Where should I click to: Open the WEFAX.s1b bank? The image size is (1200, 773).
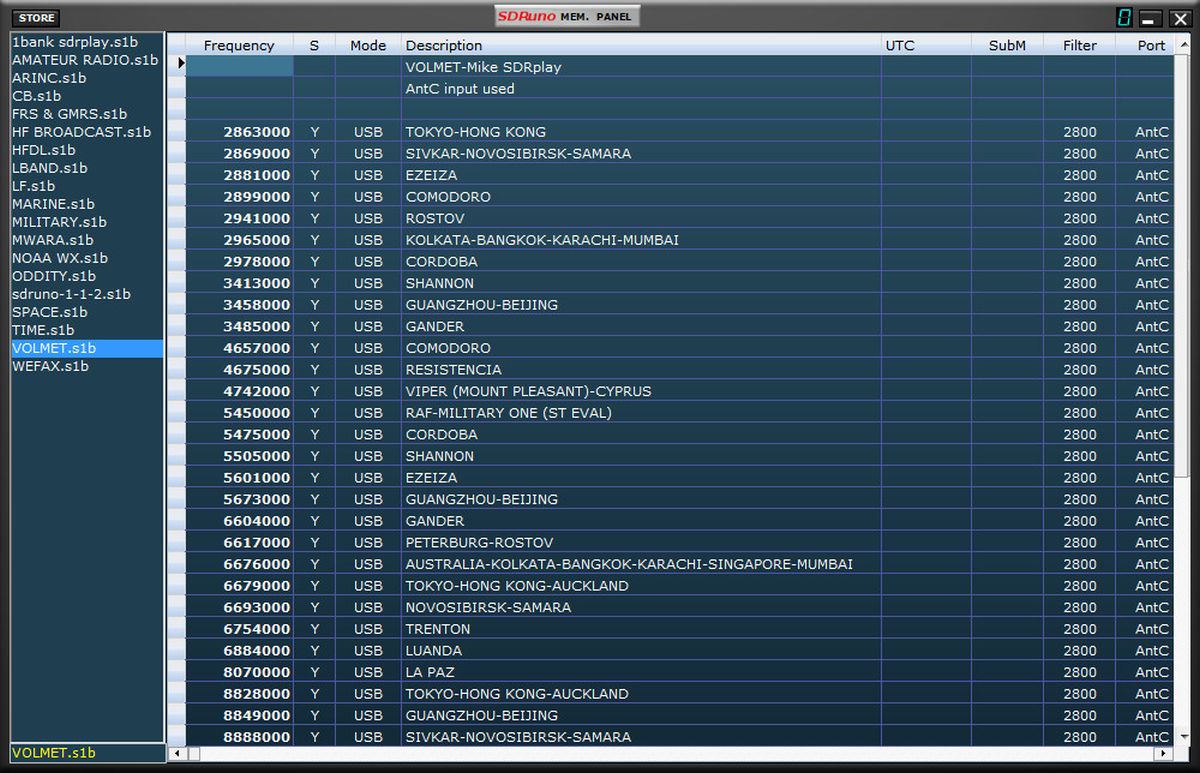coord(50,366)
